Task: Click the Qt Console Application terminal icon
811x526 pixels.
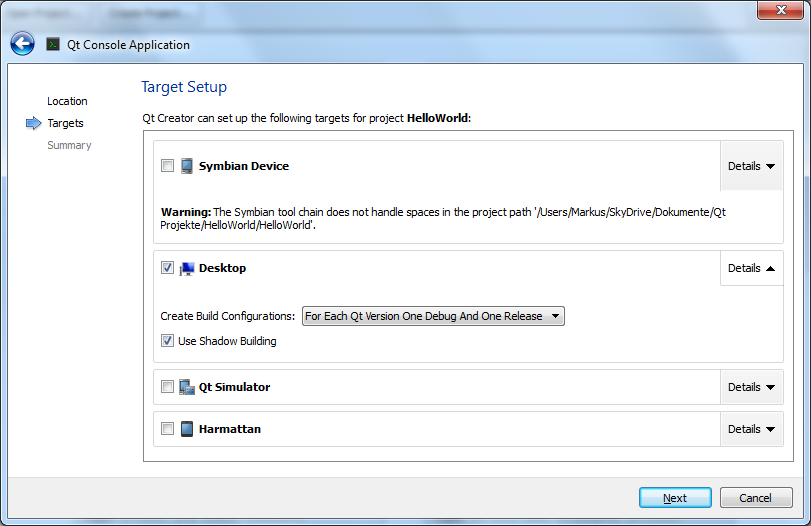Action: 53,44
